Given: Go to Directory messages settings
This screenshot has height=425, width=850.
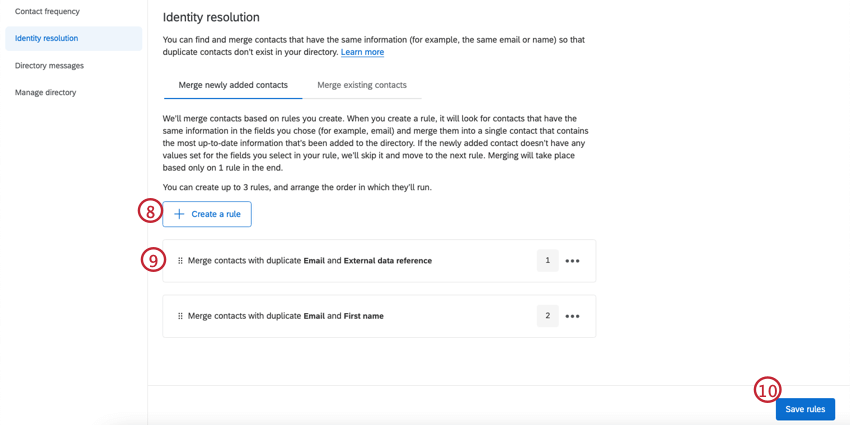Looking at the screenshot, I should coord(49,66).
